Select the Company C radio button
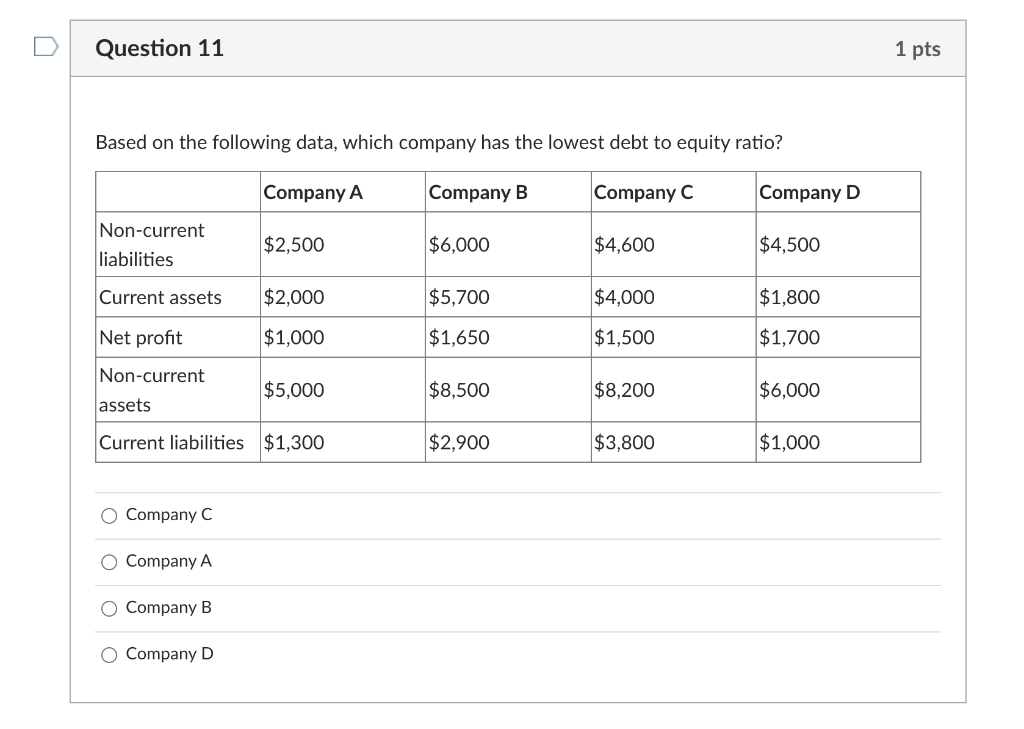 110,515
